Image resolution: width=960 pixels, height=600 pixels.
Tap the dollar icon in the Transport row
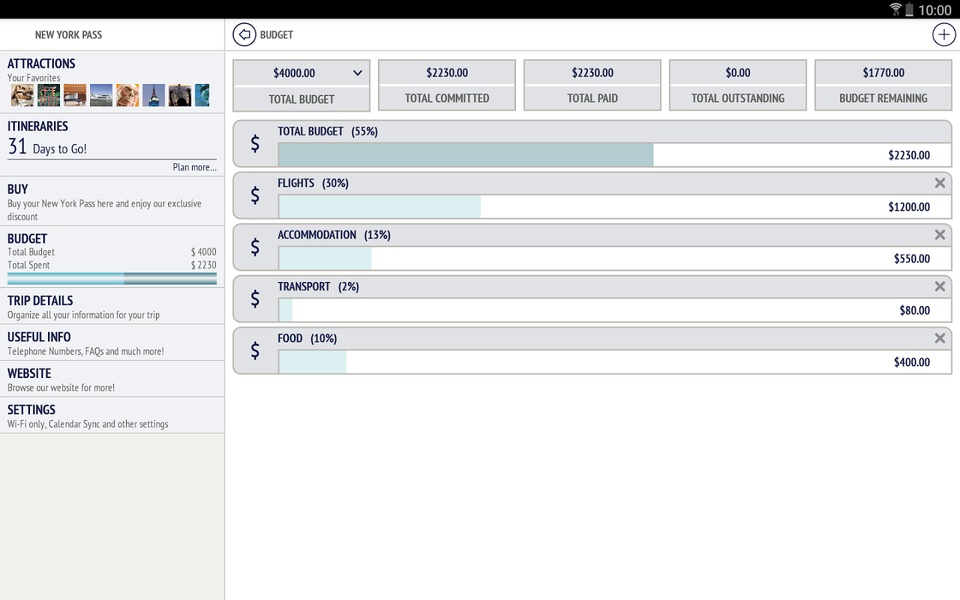click(x=255, y=299)
